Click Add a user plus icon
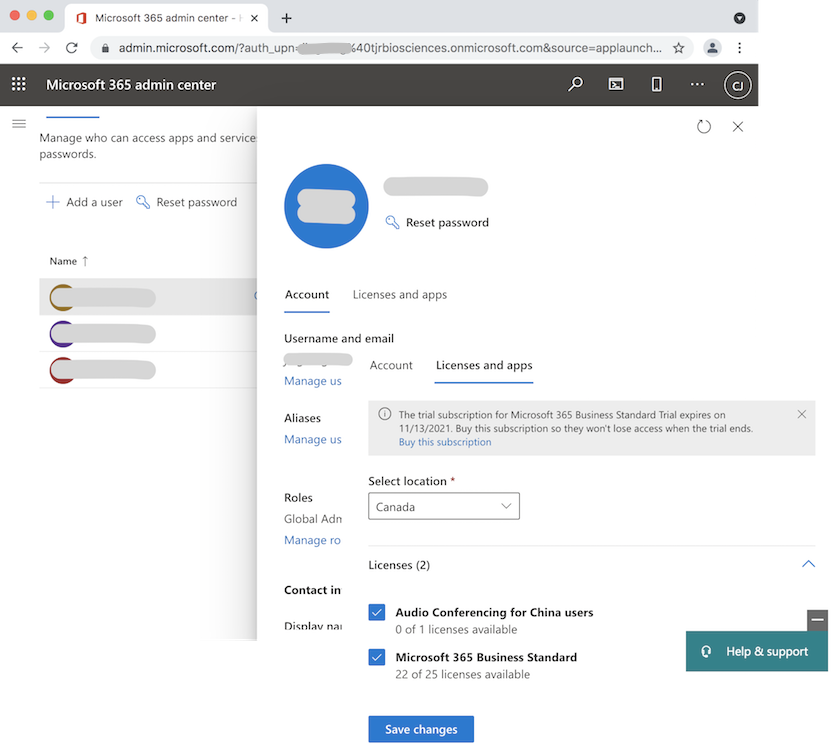 [50, 201]
